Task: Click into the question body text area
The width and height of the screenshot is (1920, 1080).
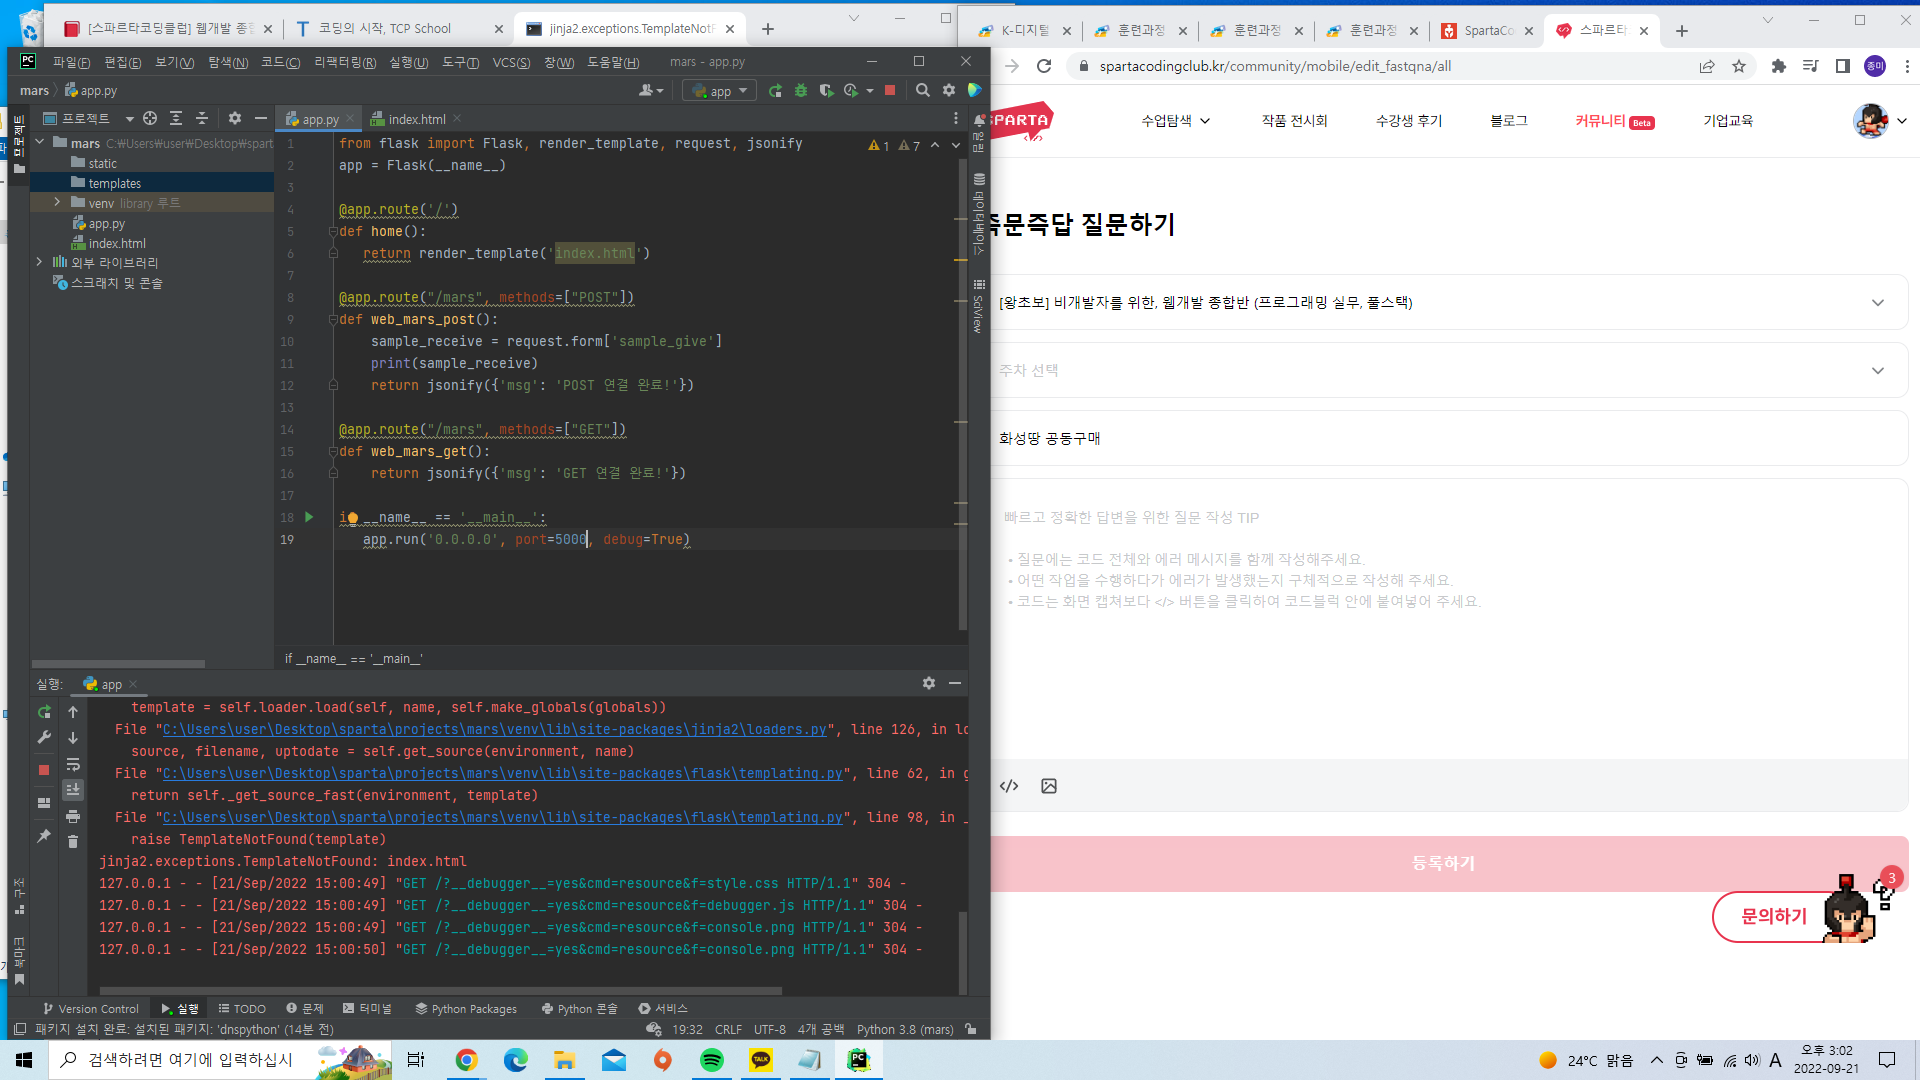Action: click(x=1447, y=620)
